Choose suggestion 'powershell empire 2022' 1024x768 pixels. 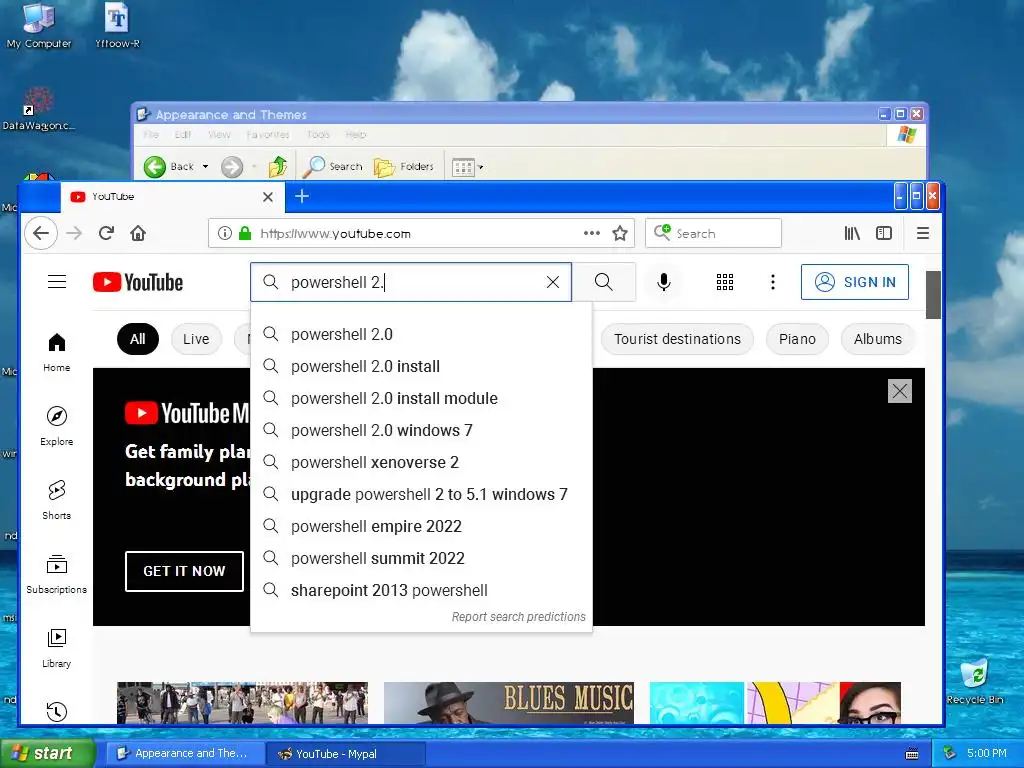click(421, 526)
